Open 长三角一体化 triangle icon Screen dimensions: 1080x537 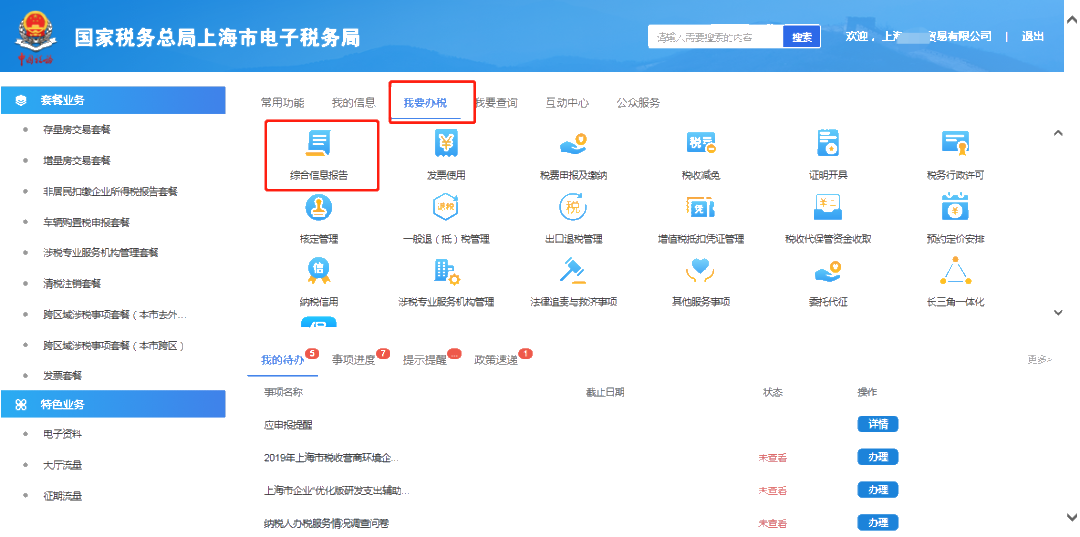[955, 271]
